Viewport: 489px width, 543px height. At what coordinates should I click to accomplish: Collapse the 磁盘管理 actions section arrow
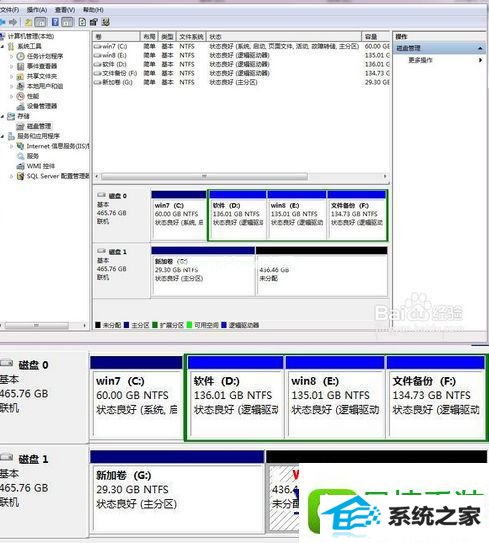(480, 48)
